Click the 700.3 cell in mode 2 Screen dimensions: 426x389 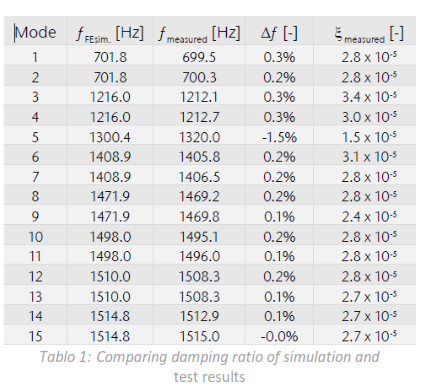[199, 77]
